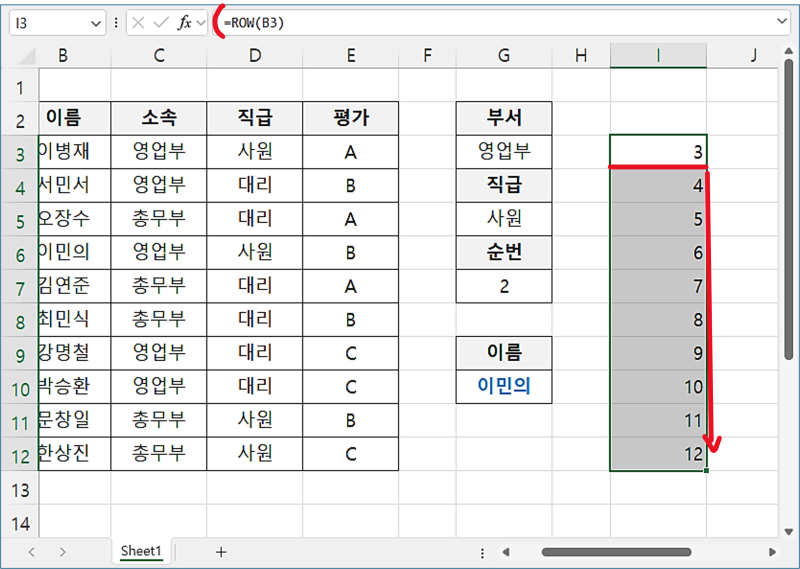800x569 pixels.
Task: Add a new sheet with plus icon
Action: tap(221, 551)
